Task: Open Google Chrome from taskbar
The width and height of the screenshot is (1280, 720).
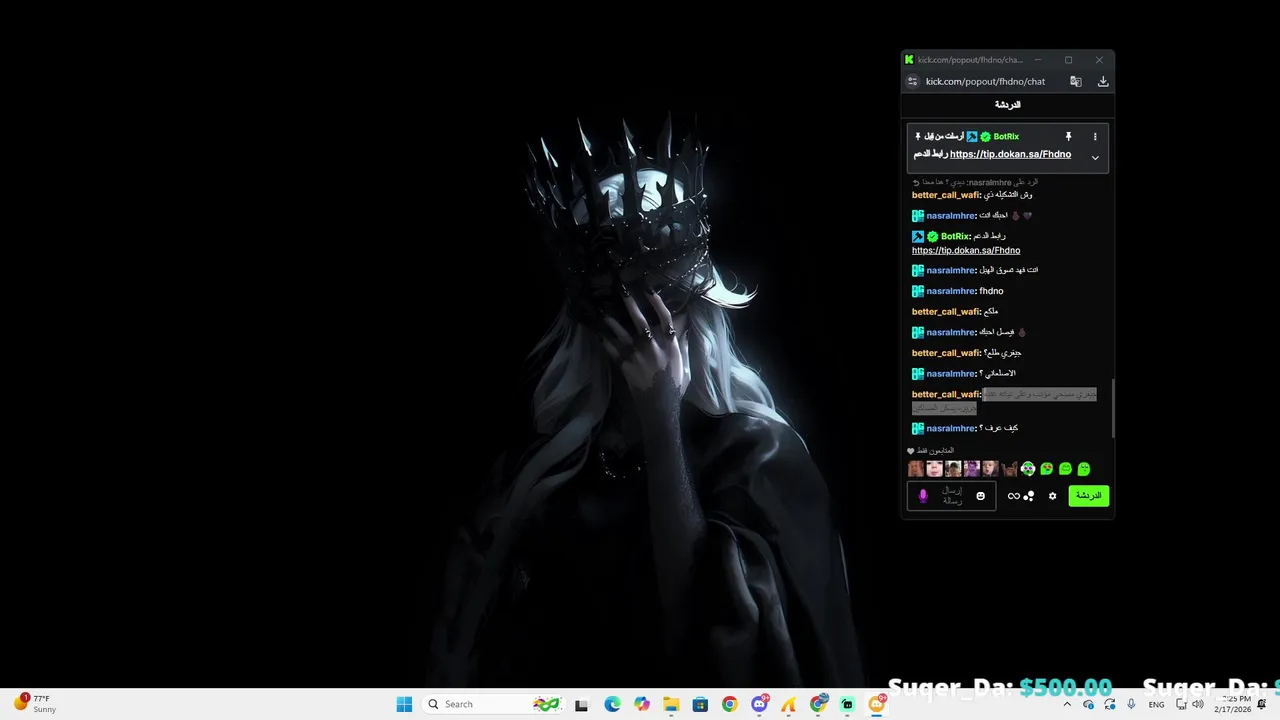Action: click(730, 705)
